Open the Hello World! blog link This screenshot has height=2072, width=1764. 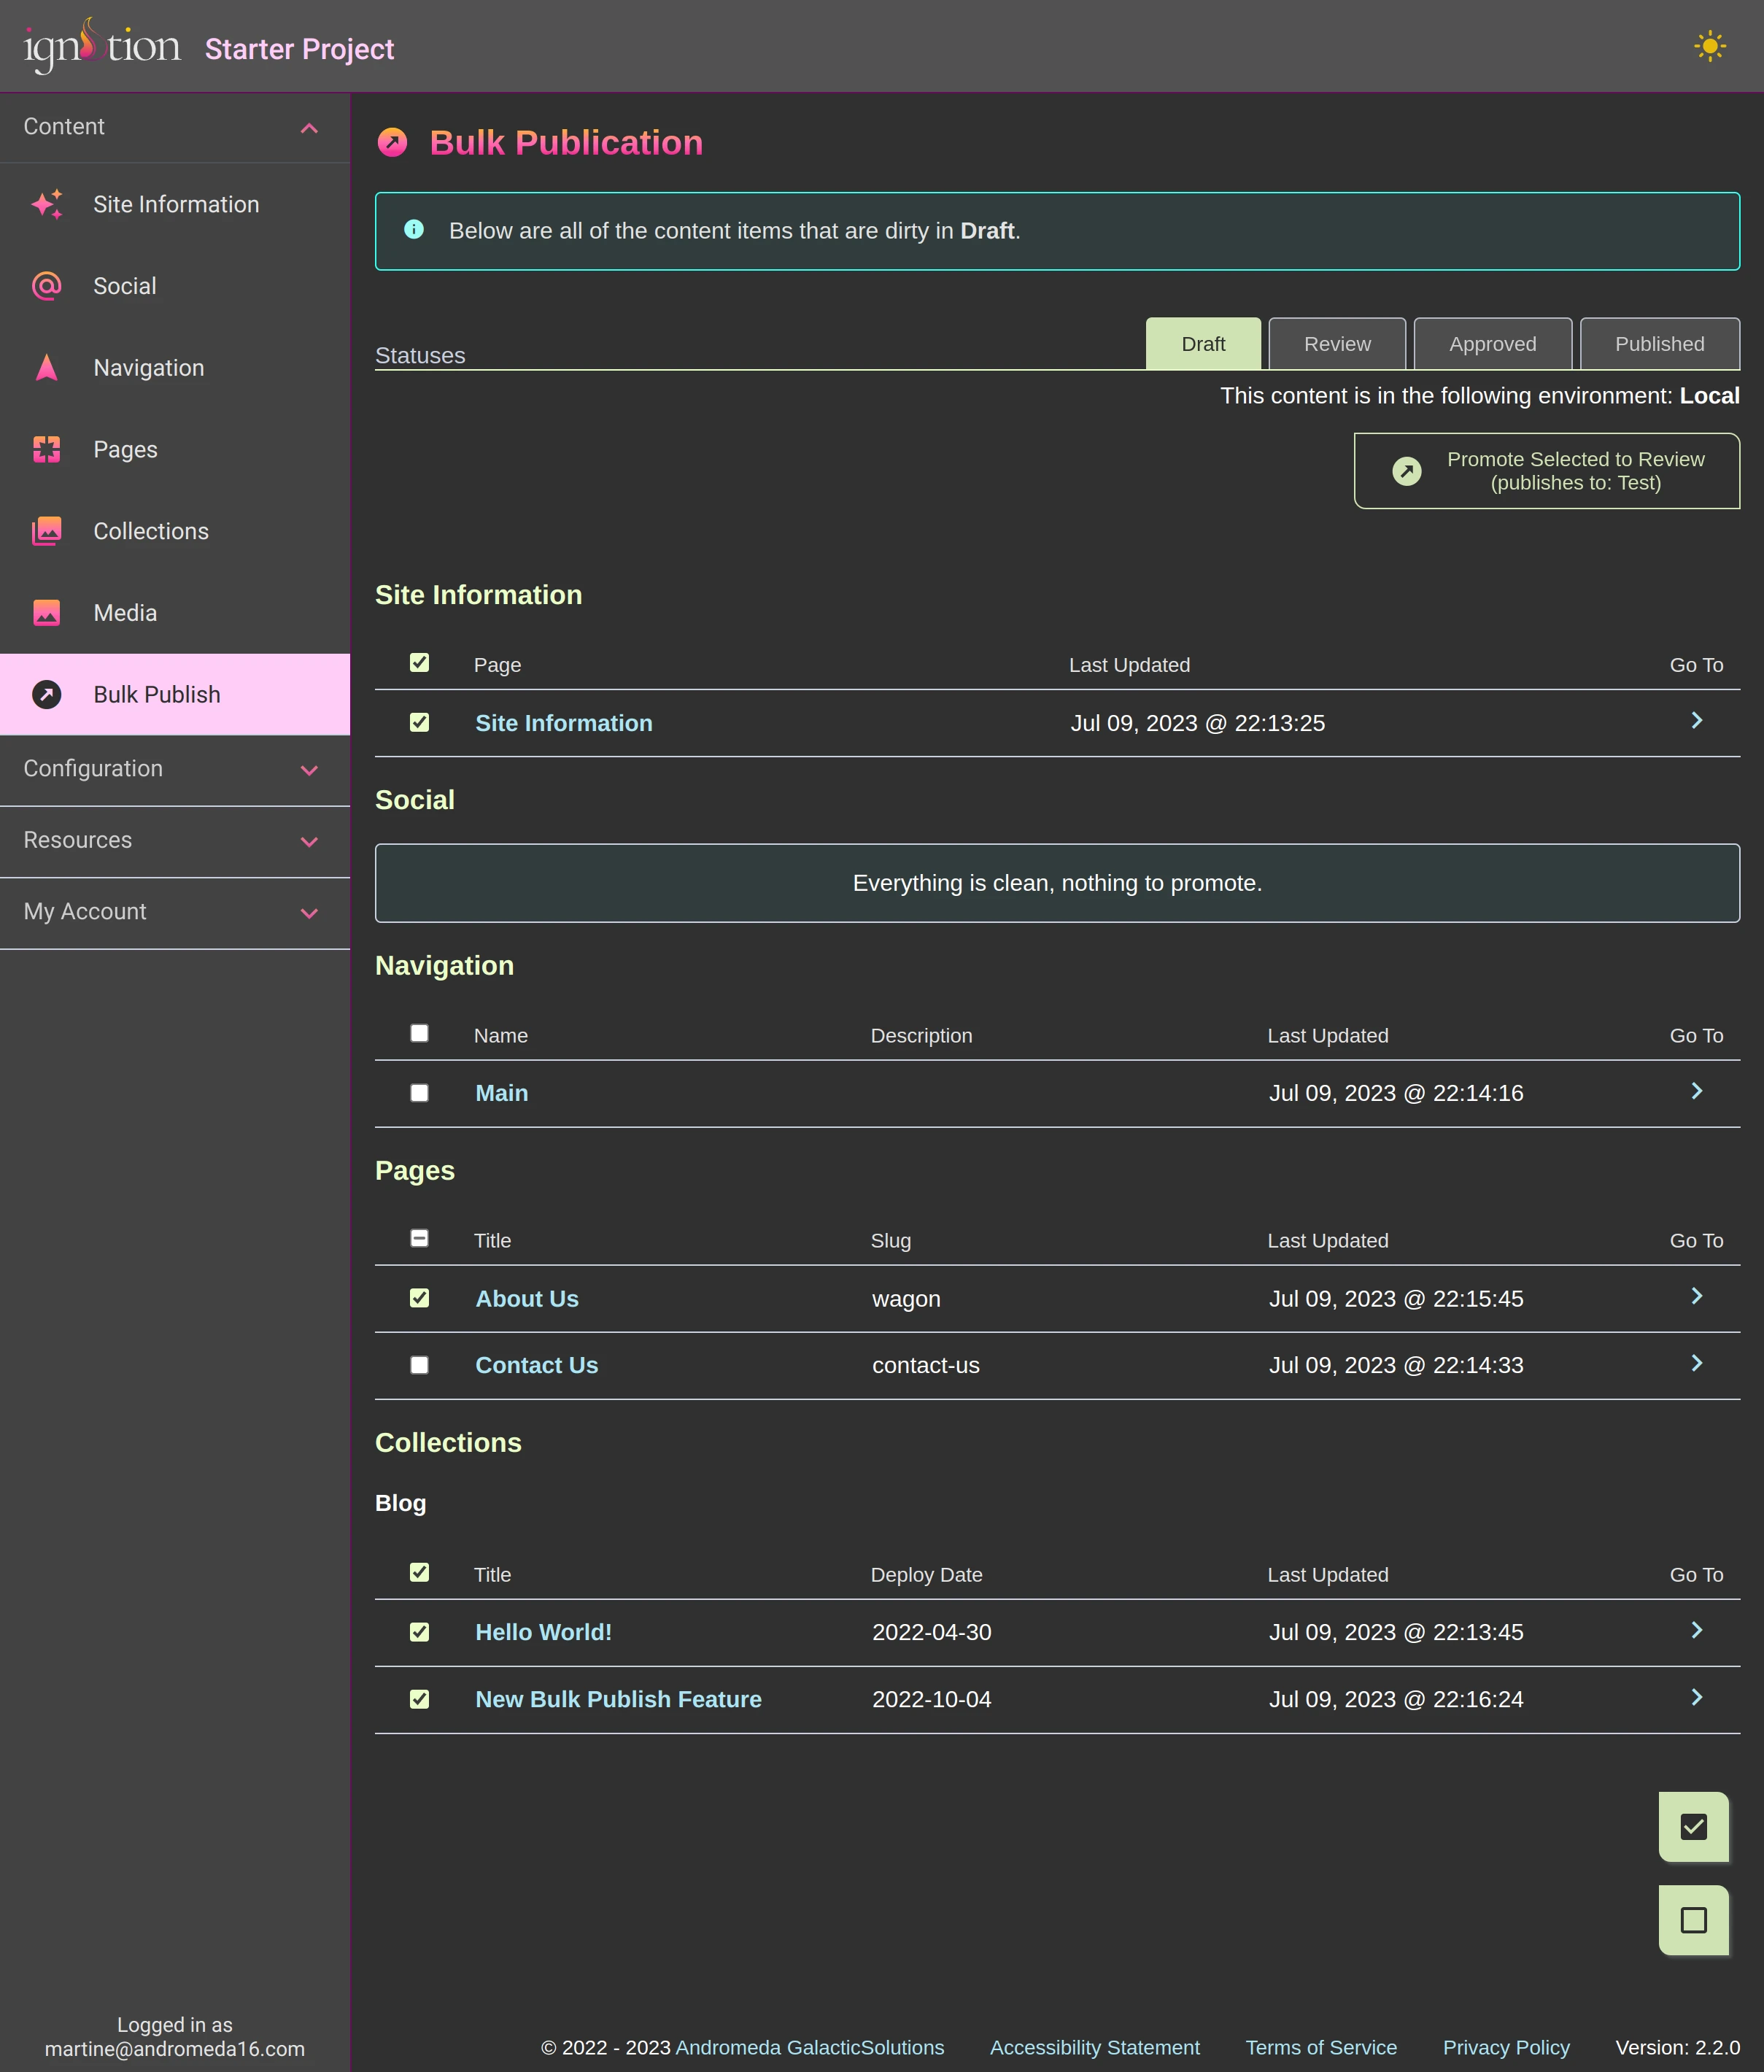point(544,1633)
